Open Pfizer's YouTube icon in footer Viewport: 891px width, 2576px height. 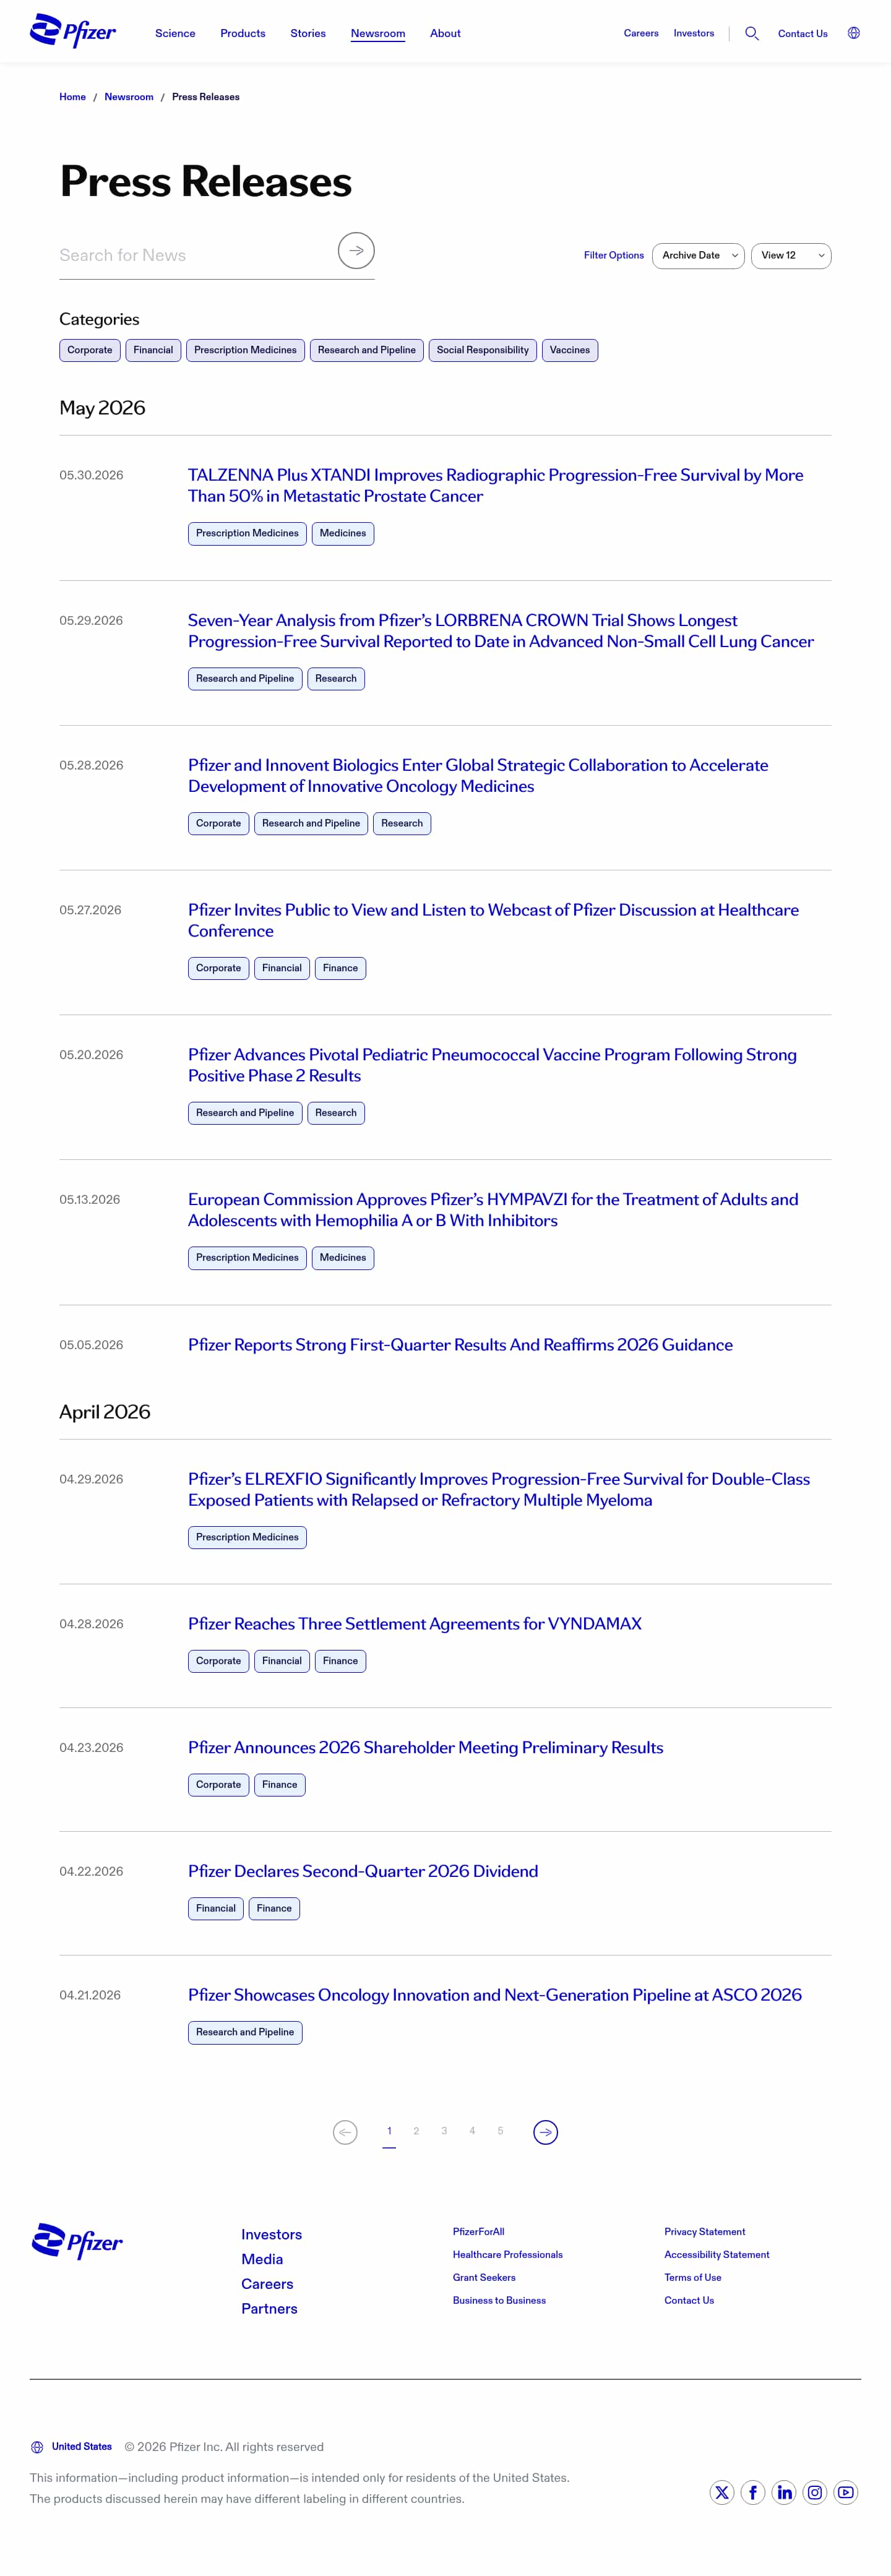(846, 2492)
